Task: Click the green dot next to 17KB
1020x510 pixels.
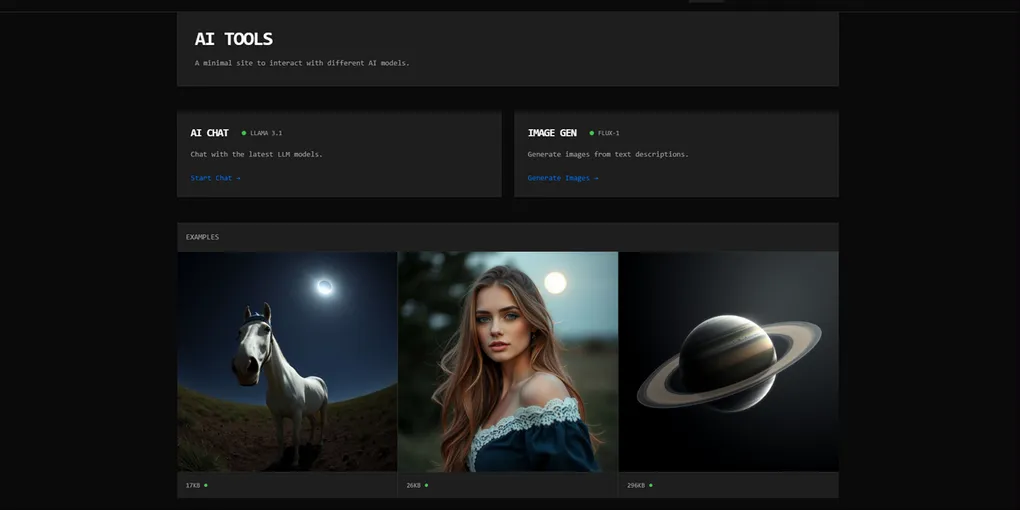Action: click(206, 485)
